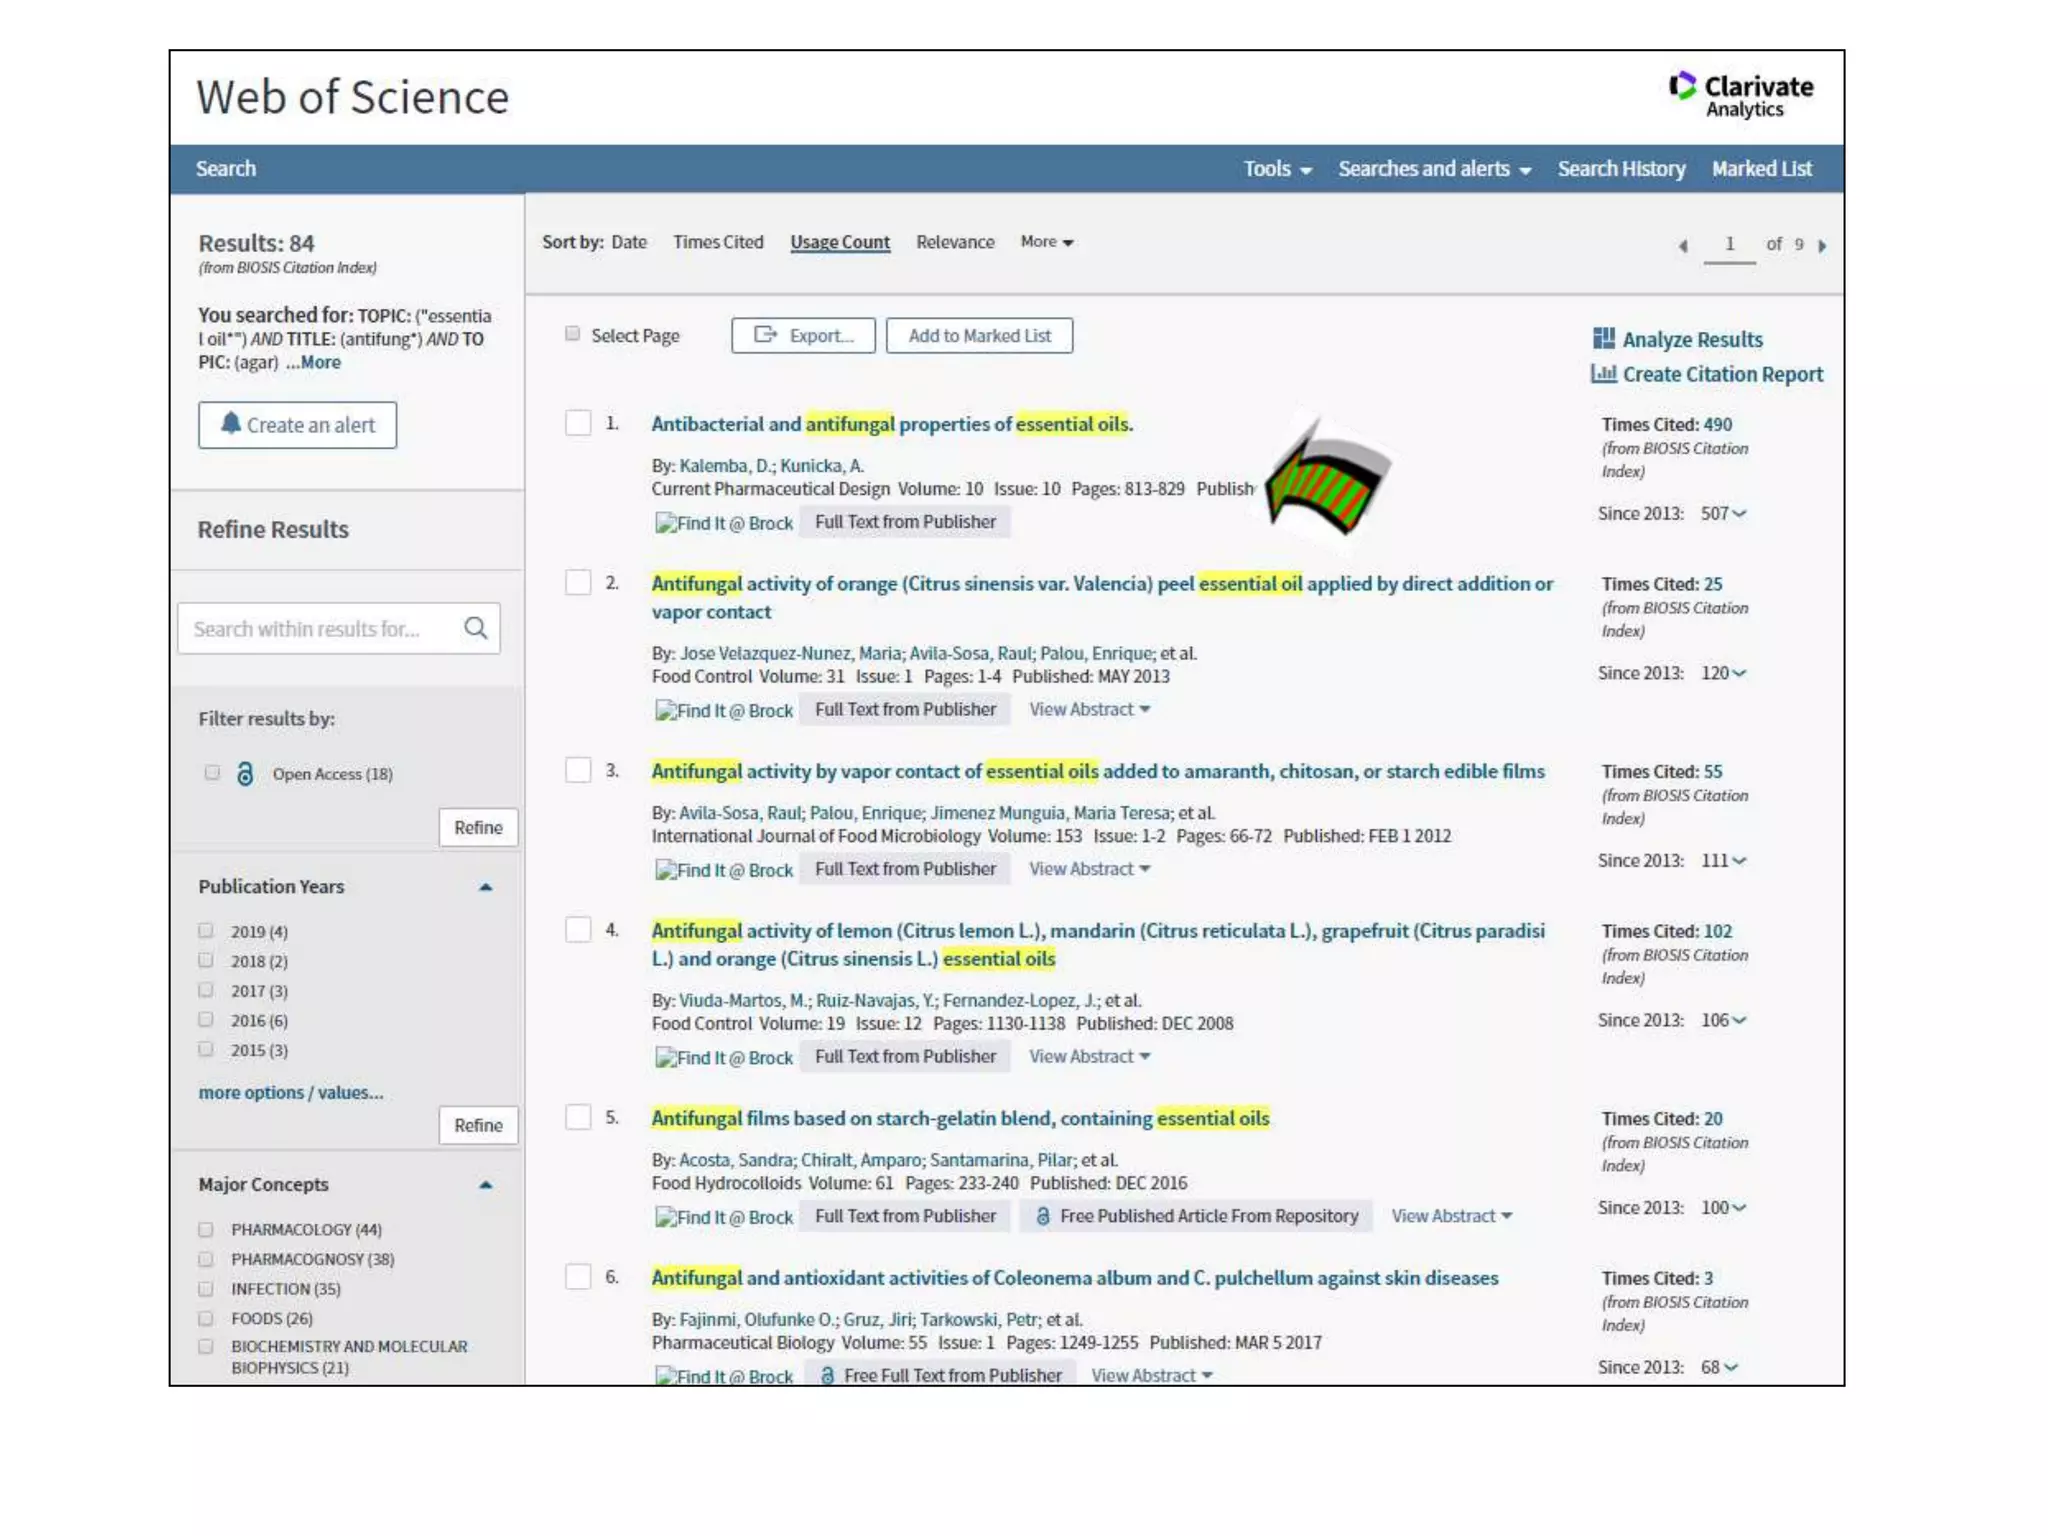The width and height of the screenshot is (2048, 1536).
Task: Click the bell icon on Create an alert
Action: (x=231, y=424)
